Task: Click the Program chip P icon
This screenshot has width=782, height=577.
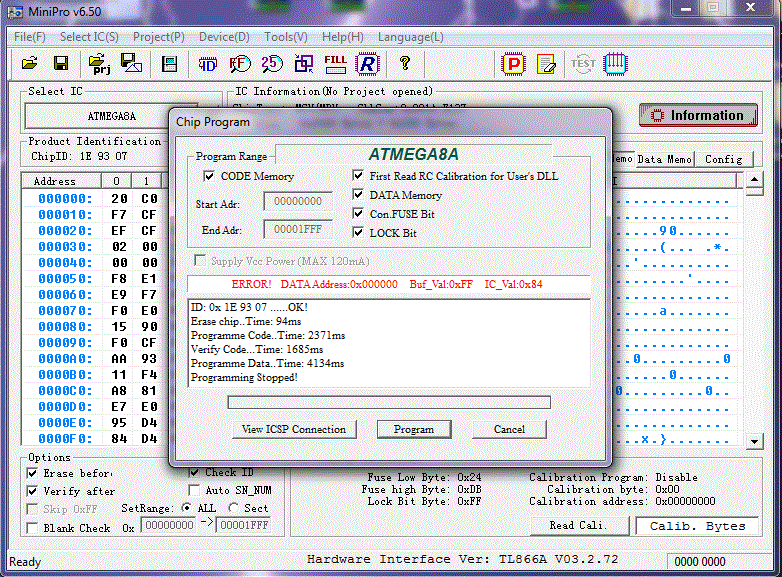Action: [x=513, y=64]
